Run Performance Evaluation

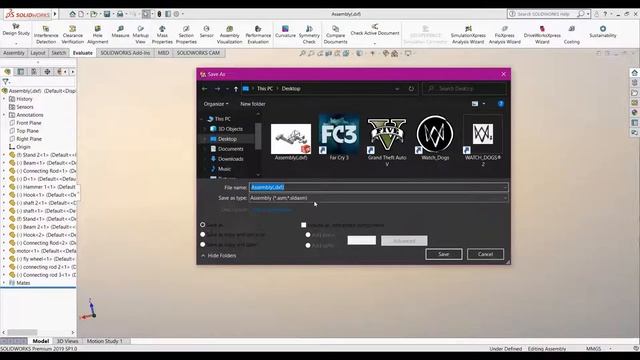[258, 35]
